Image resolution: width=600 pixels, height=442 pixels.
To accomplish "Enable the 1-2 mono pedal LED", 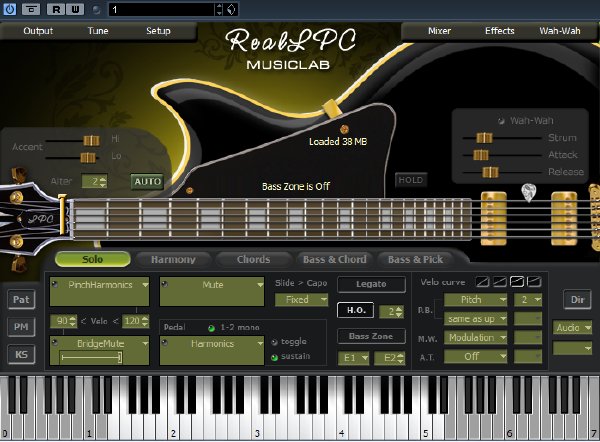I will click(211, 328).
